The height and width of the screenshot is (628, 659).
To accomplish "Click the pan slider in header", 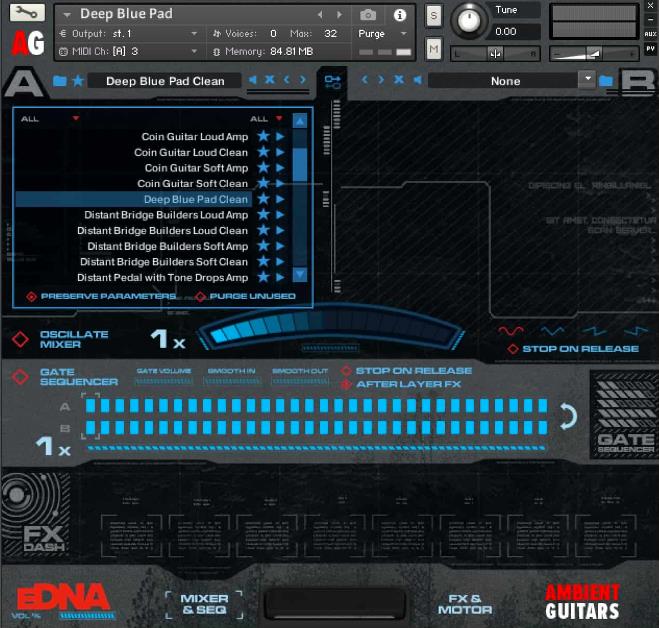I will coord(495,54).
